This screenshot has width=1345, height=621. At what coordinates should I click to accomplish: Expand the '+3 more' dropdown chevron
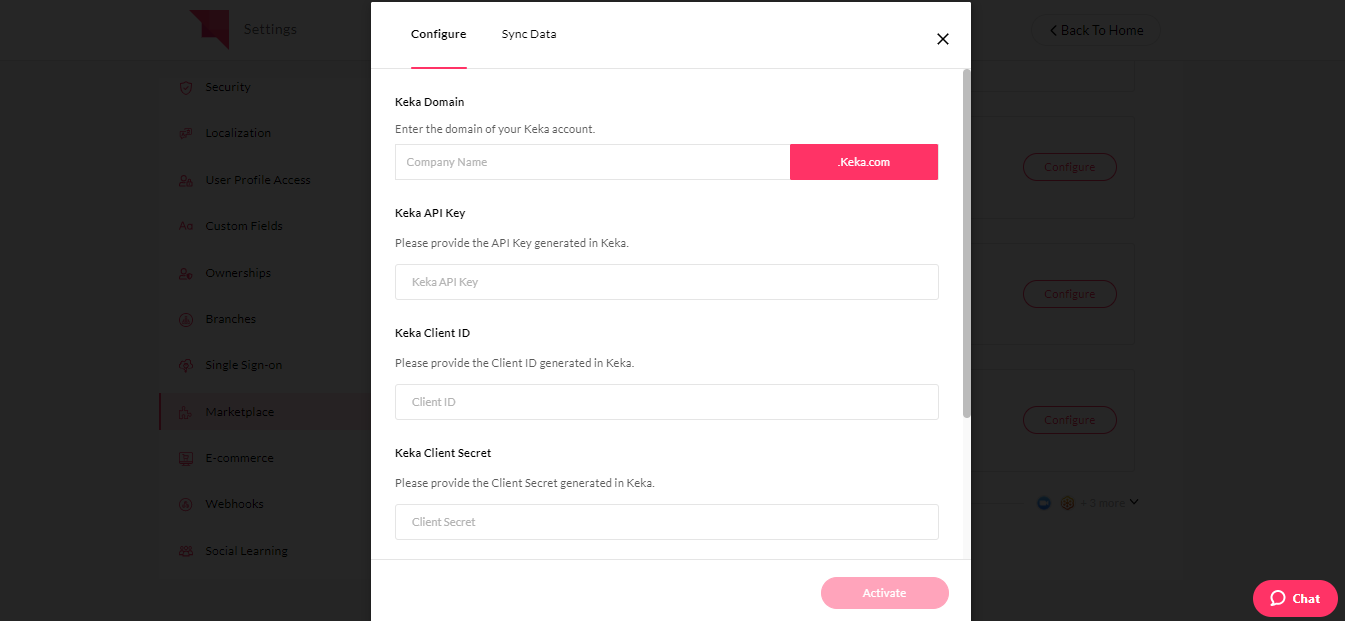(1134, 502)
